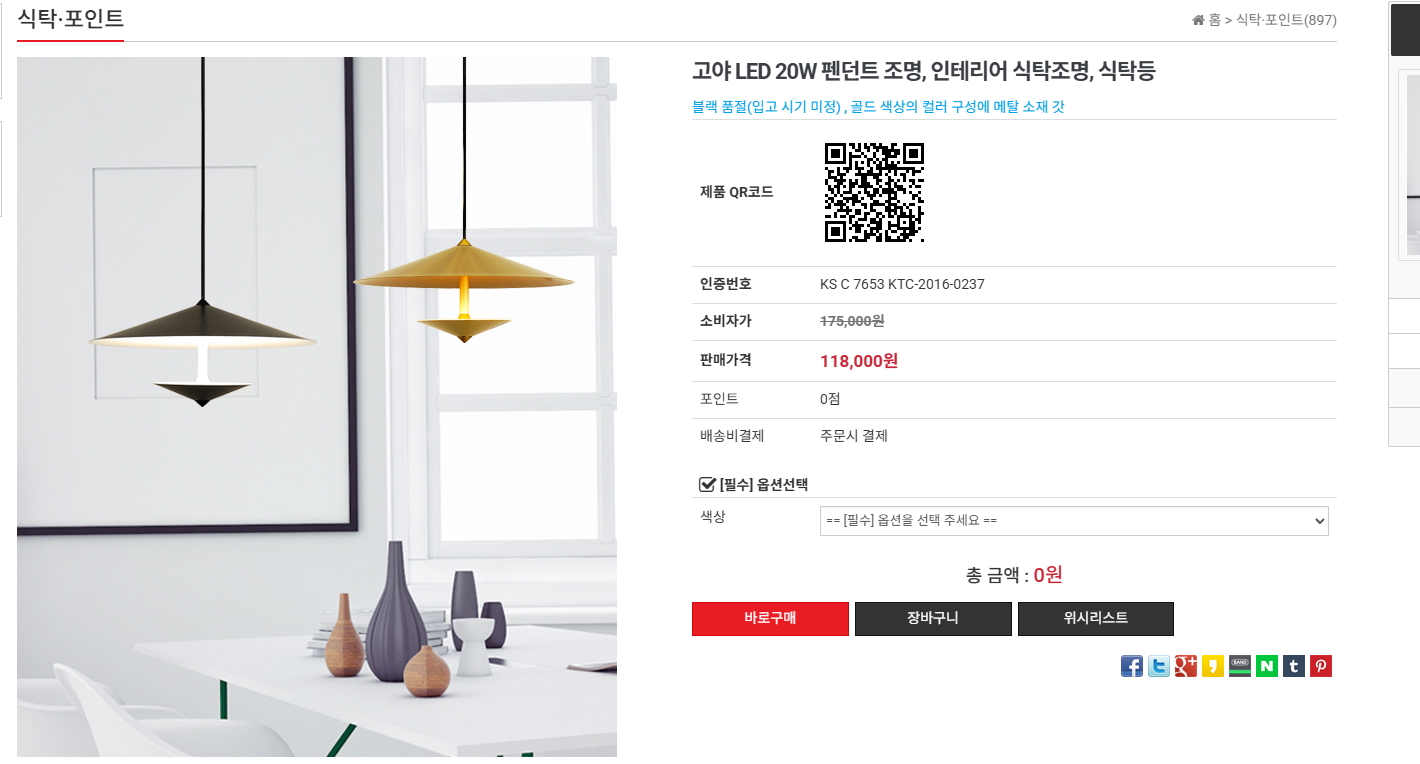The width and height of the screenshot is (1420, 764).
Task: Share product on Tumblr
Action: (1294, 666)
